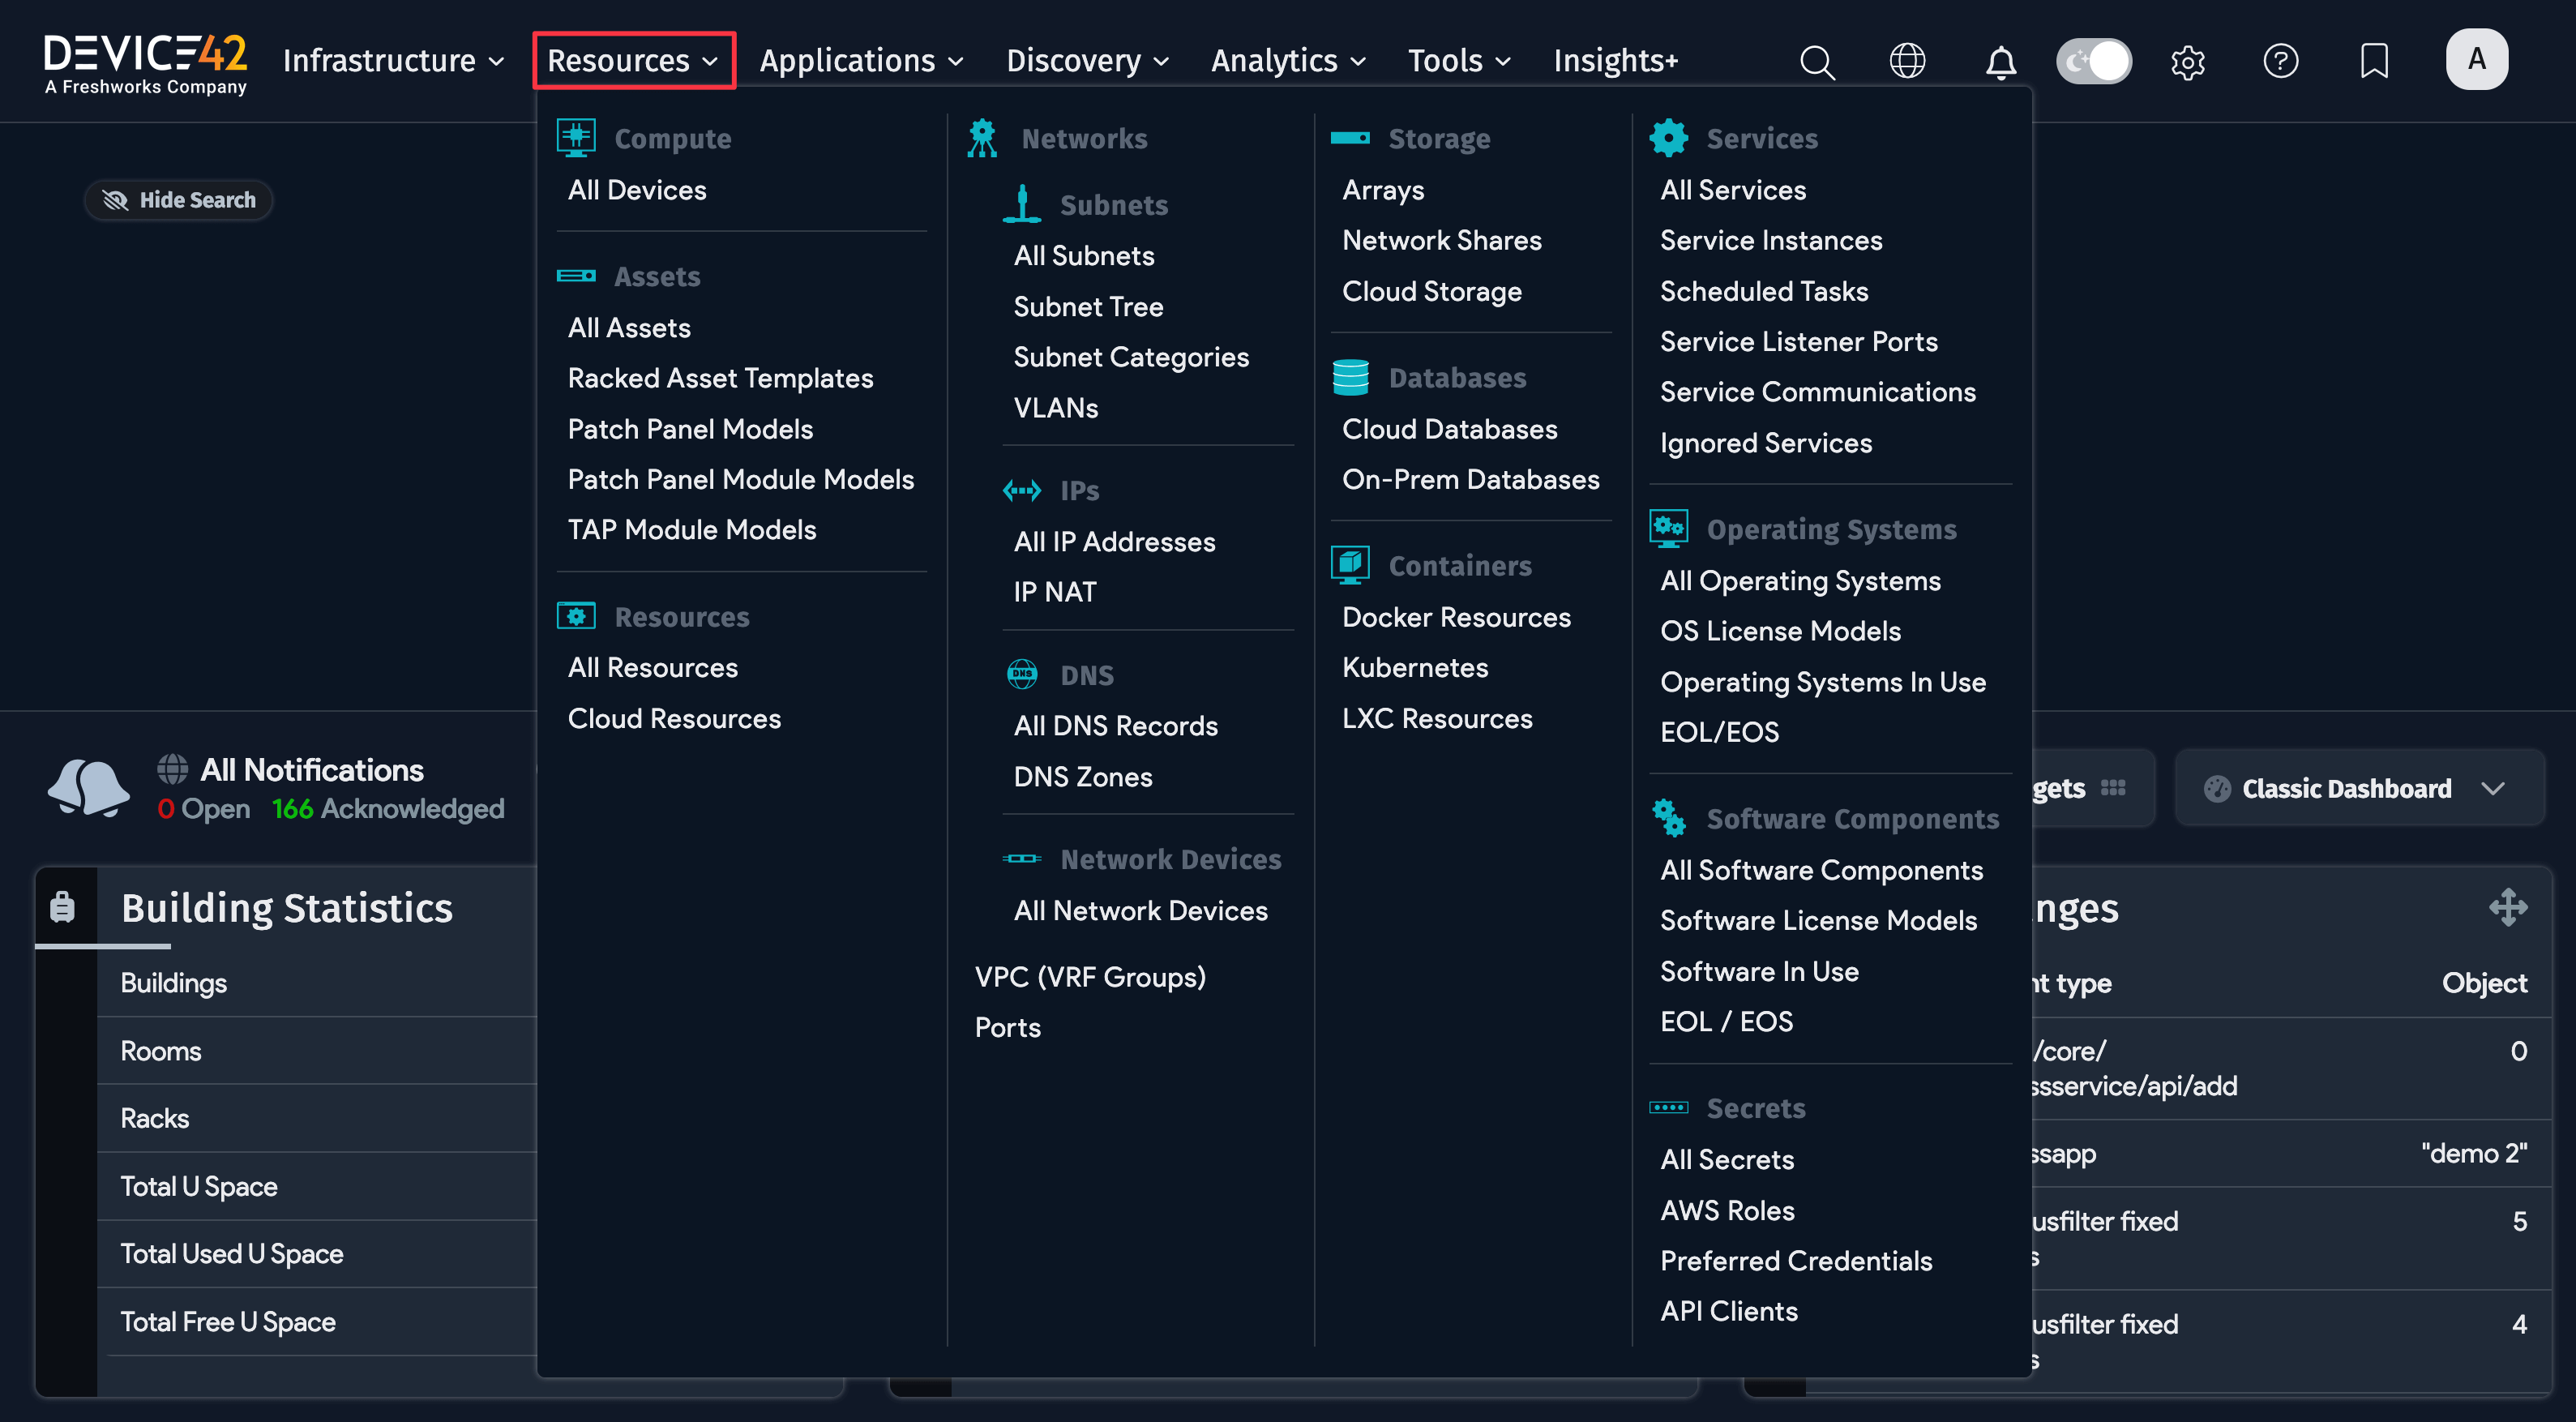Viewport: 2576px width, 1422px height.
Task: Open settings with the gear icon
Action: [x=2188, y=61]
